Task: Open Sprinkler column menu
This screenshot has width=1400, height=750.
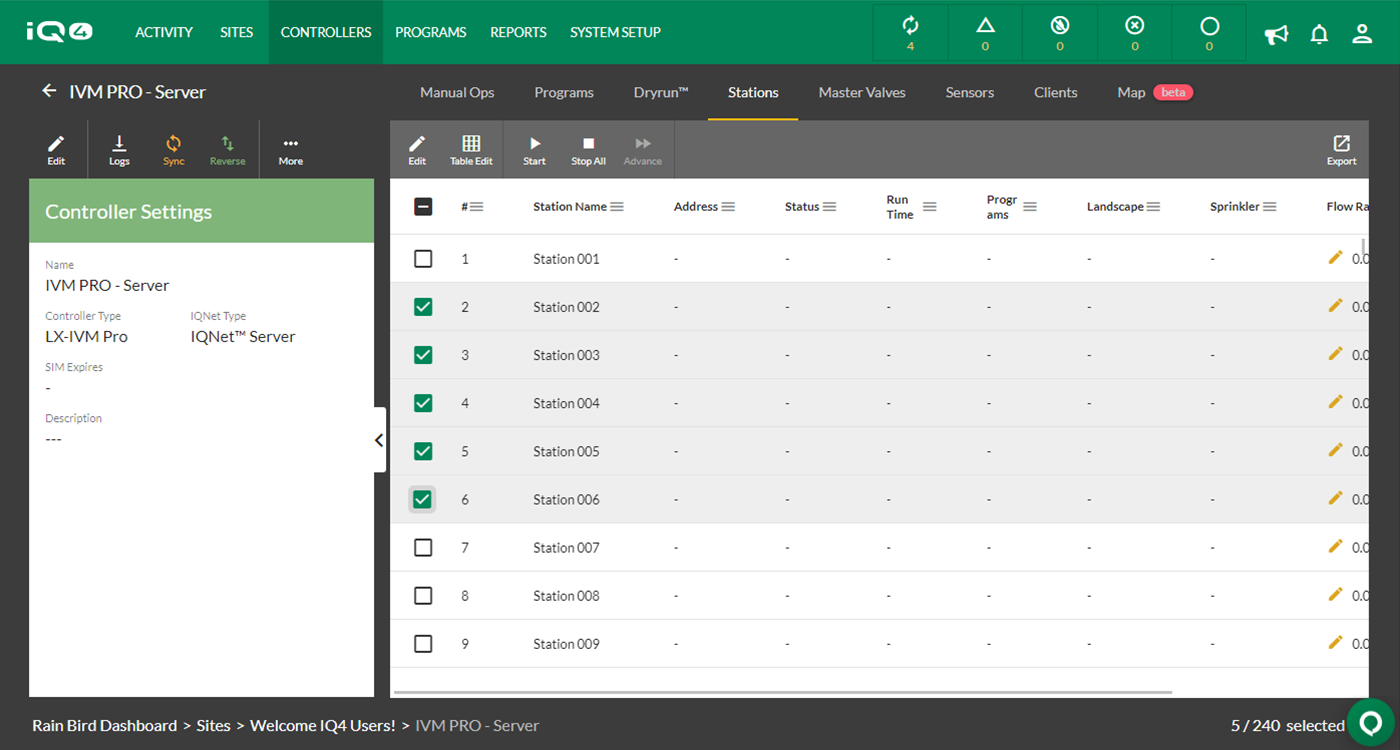Action: 1269,207
